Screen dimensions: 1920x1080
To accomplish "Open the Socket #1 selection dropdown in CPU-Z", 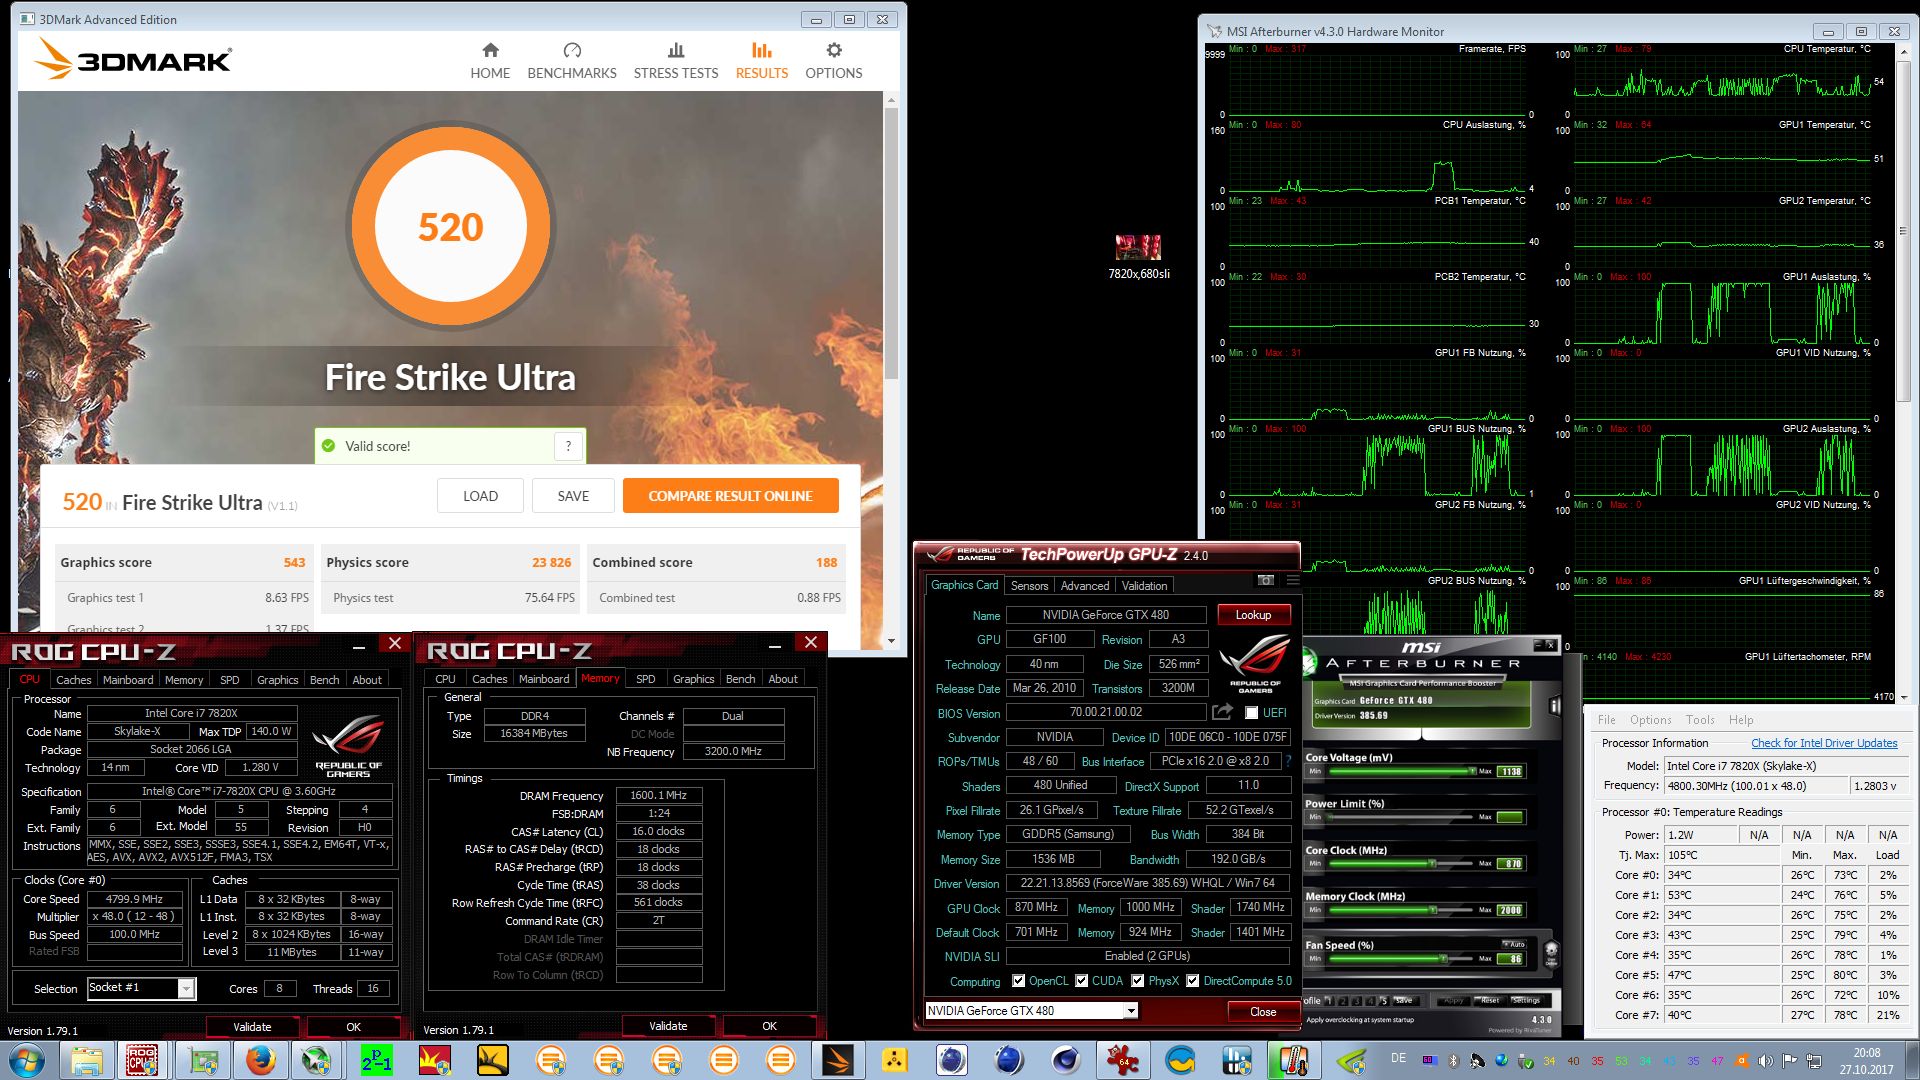I will 186,988.
